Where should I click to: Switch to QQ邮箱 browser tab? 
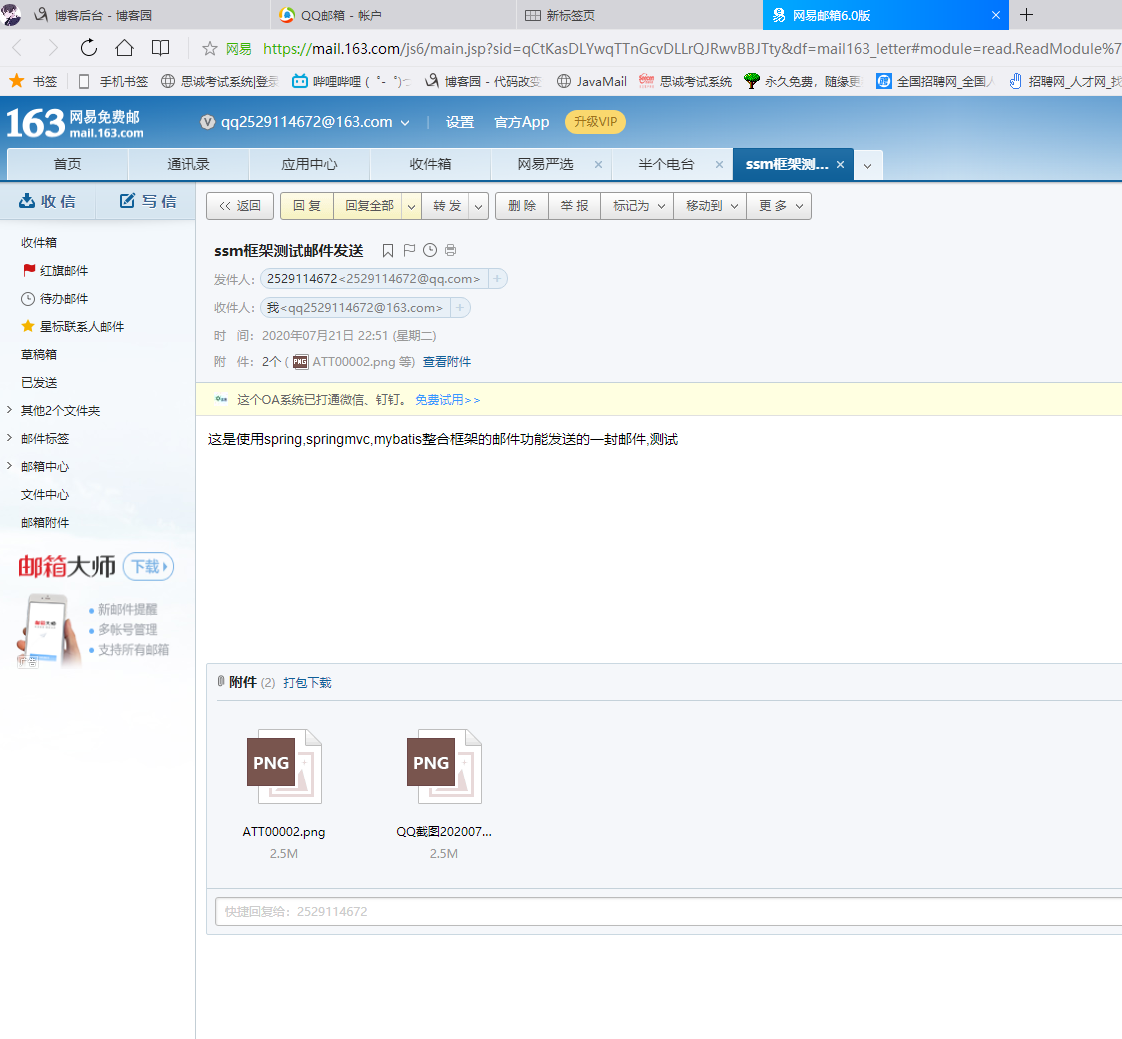[394, 15]
